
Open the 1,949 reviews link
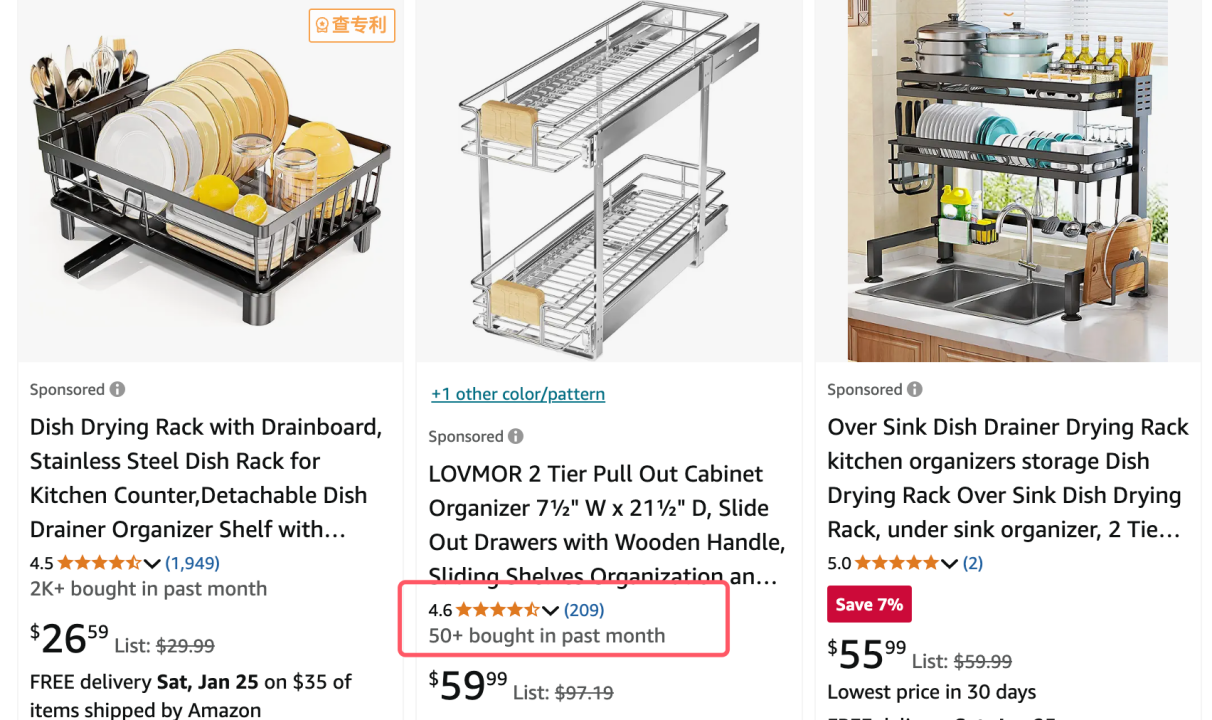[192, 563]
